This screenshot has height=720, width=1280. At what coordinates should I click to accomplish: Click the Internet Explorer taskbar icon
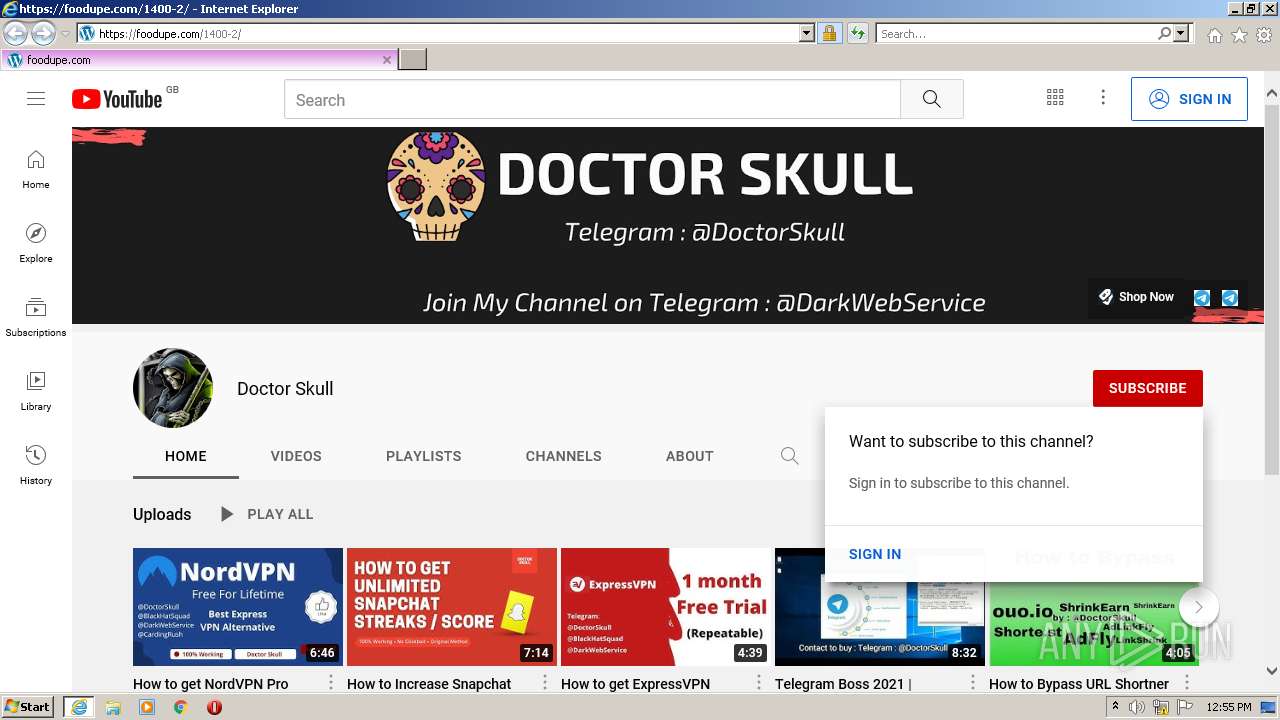pyautogui.click(x=78, y=707)
